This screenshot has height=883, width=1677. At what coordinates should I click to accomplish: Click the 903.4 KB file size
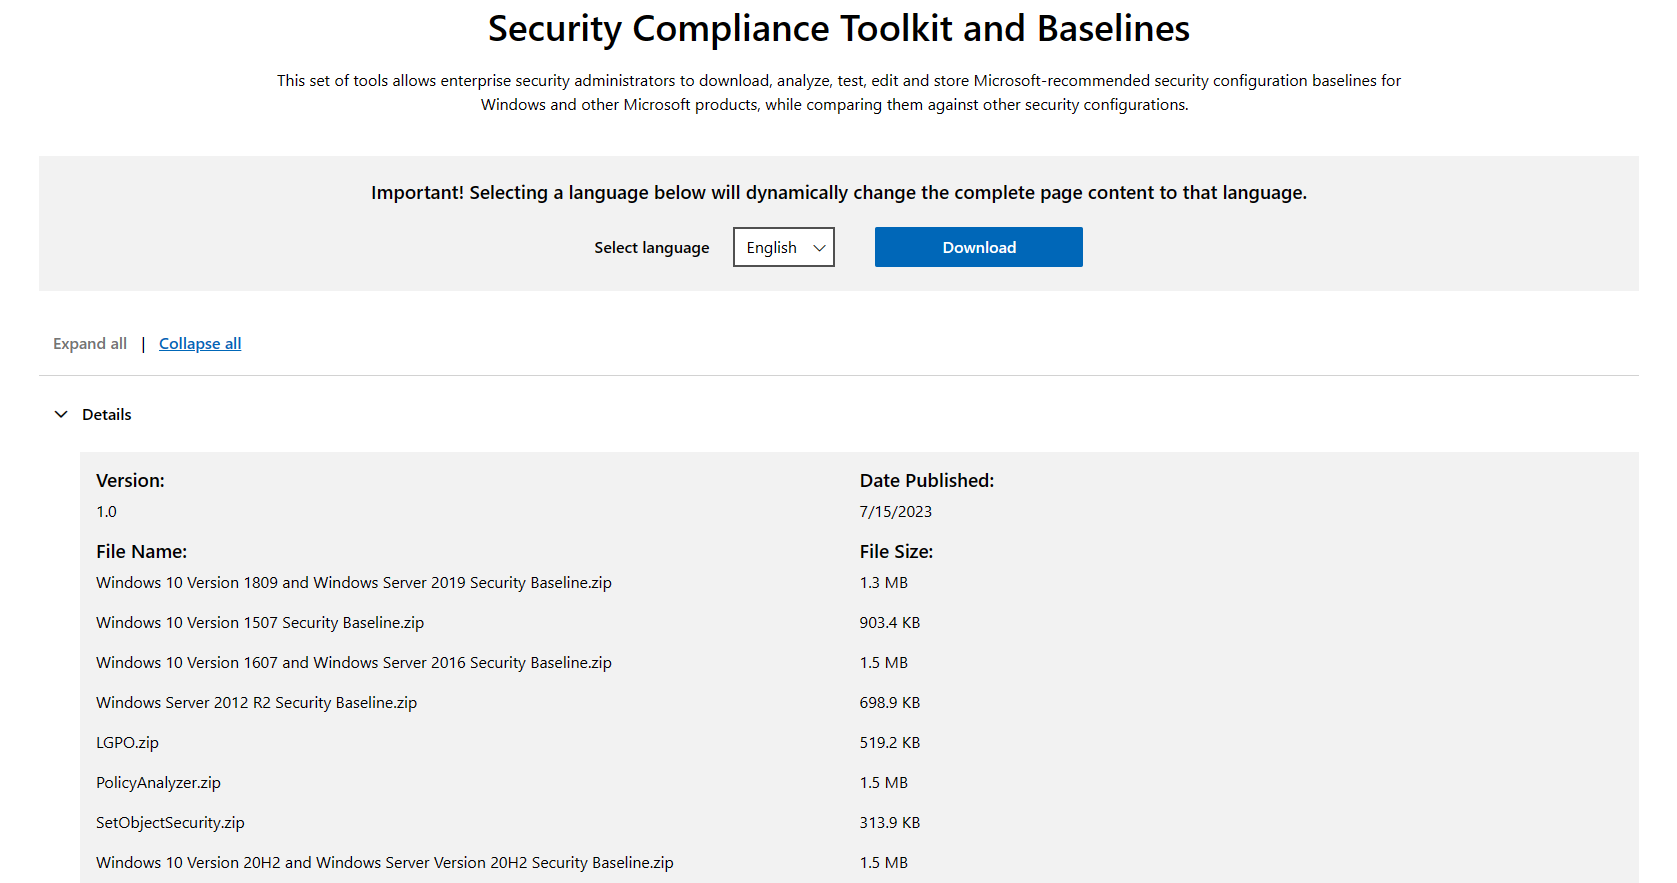click(x=890, y=623)
